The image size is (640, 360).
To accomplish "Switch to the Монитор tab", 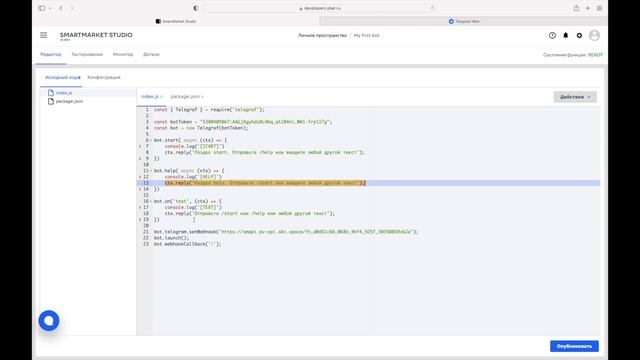I will point(123,55).
